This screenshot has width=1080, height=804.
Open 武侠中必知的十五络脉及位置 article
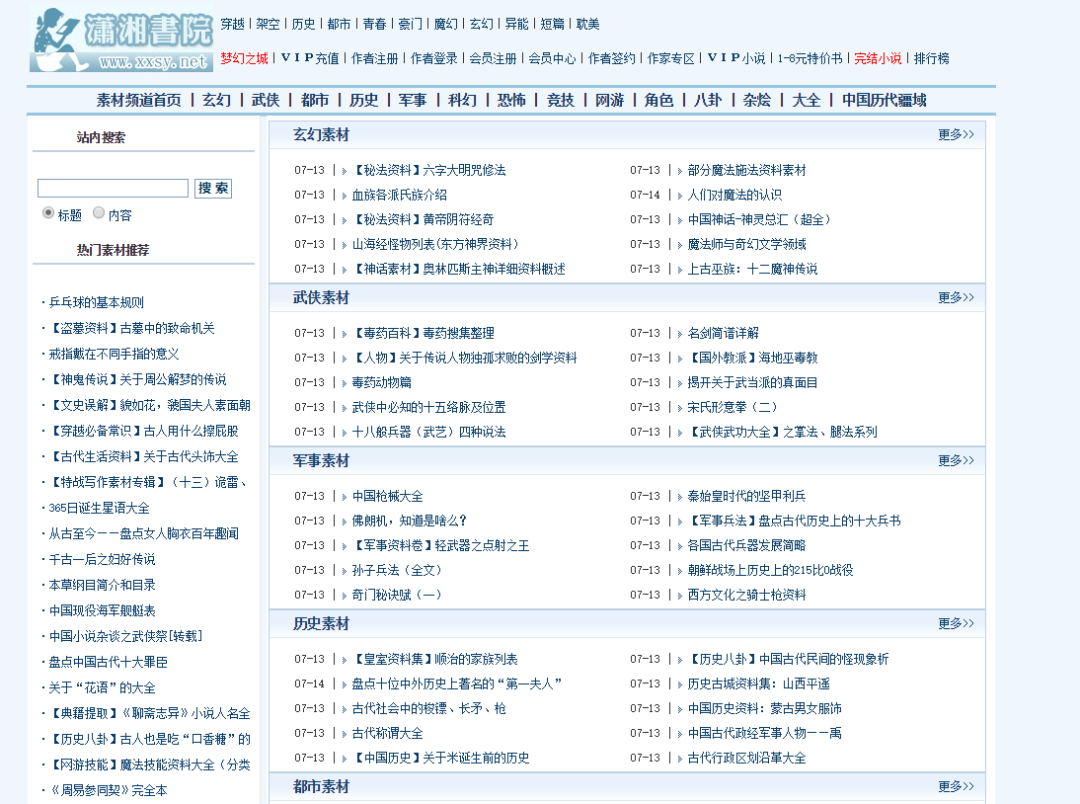[x=429, y=408]
